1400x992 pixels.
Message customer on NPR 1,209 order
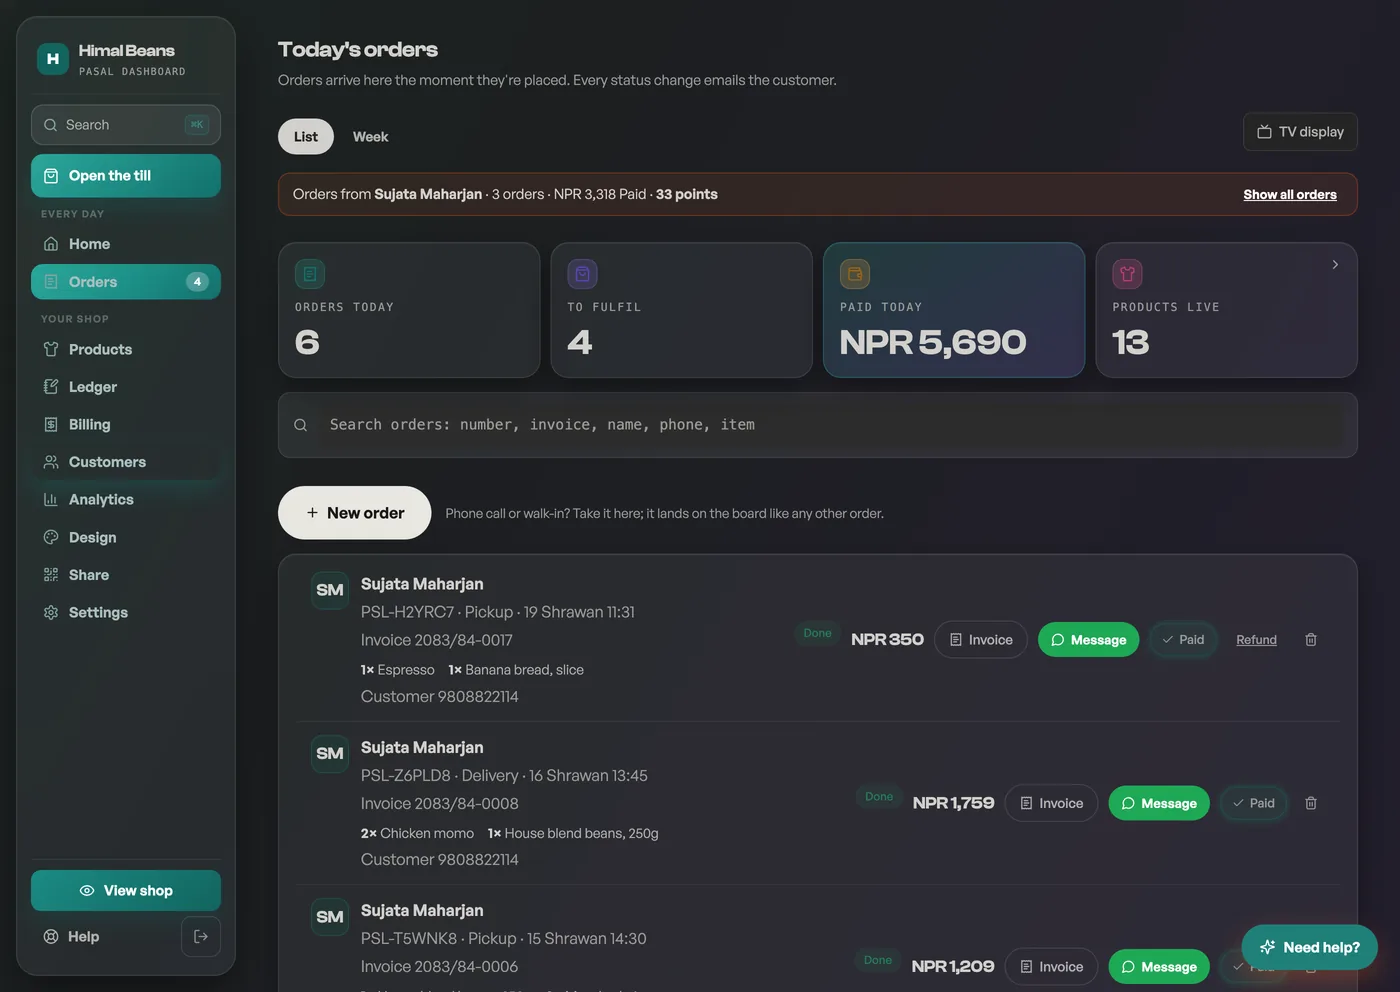[1159, 967]
